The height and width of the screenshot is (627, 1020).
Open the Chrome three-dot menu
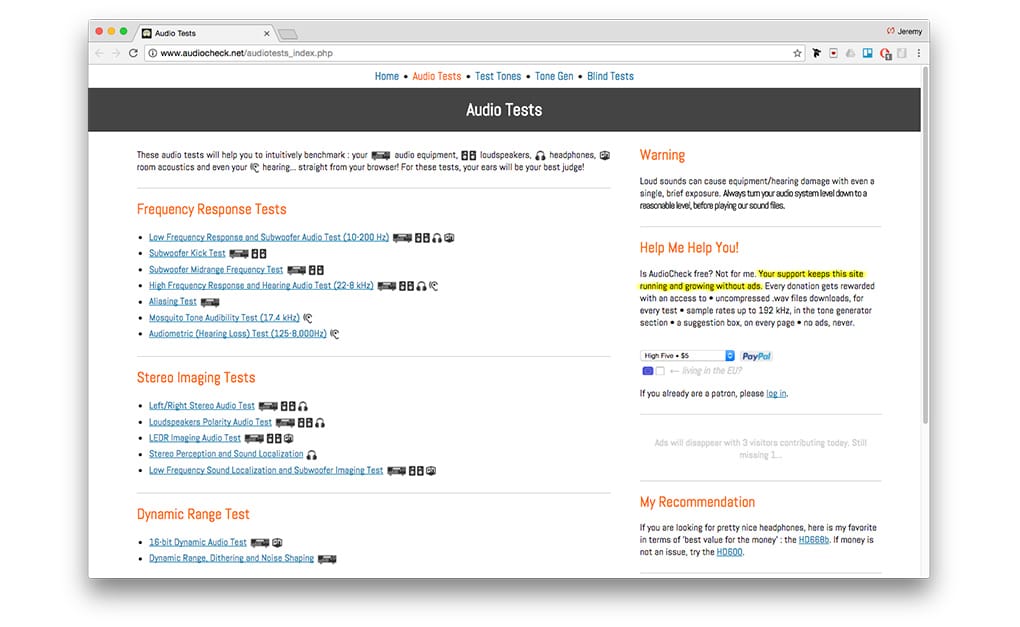(x=918, y=53)
